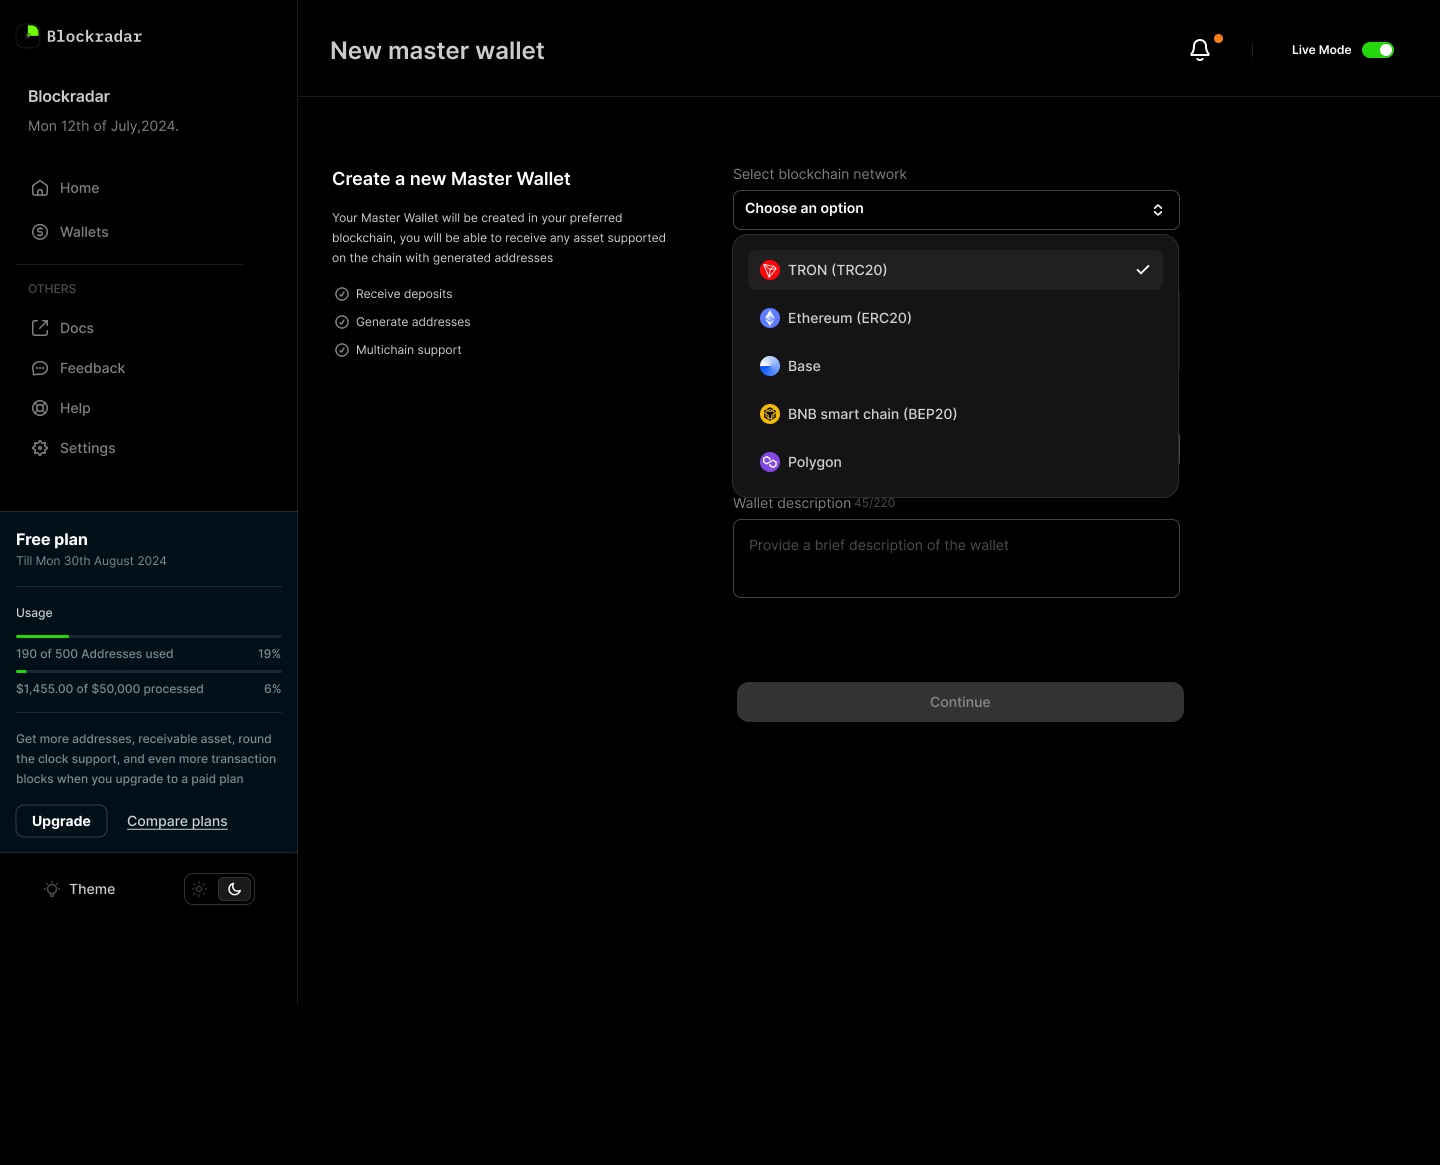Click the Free plan heading
The width and height of the screenshot is (1440, 1165).
click(x=52, y=539)
